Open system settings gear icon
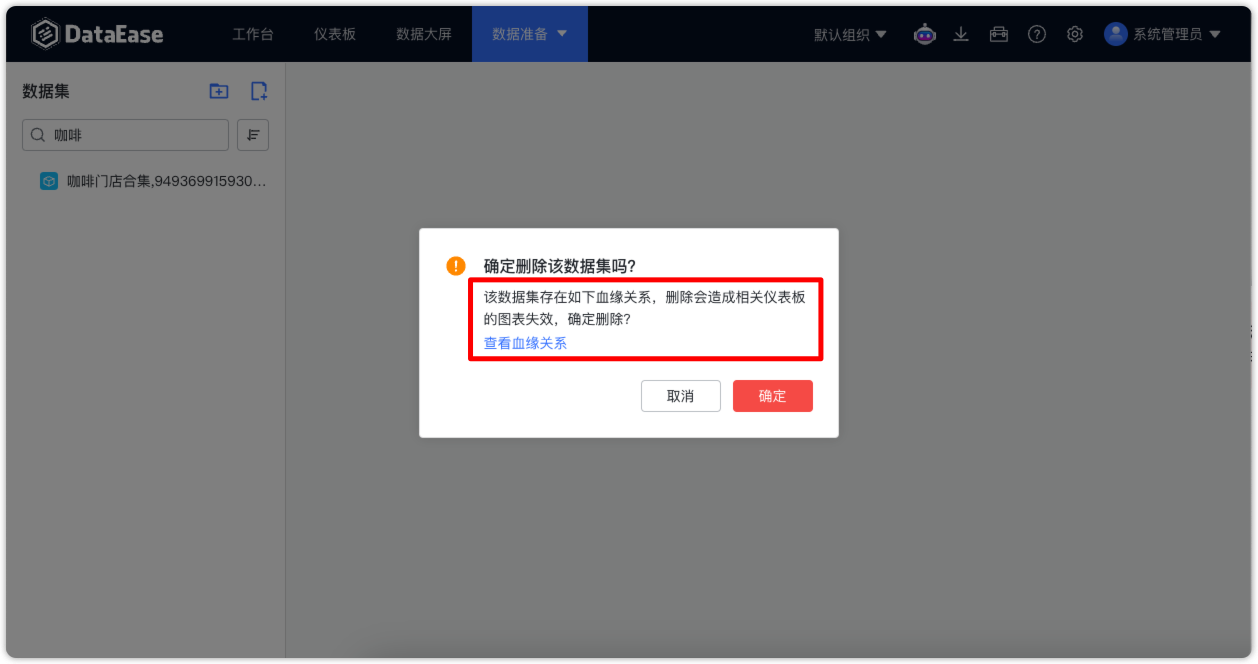The width and height of the screenshot is (1258, 664). point(1074,33)
